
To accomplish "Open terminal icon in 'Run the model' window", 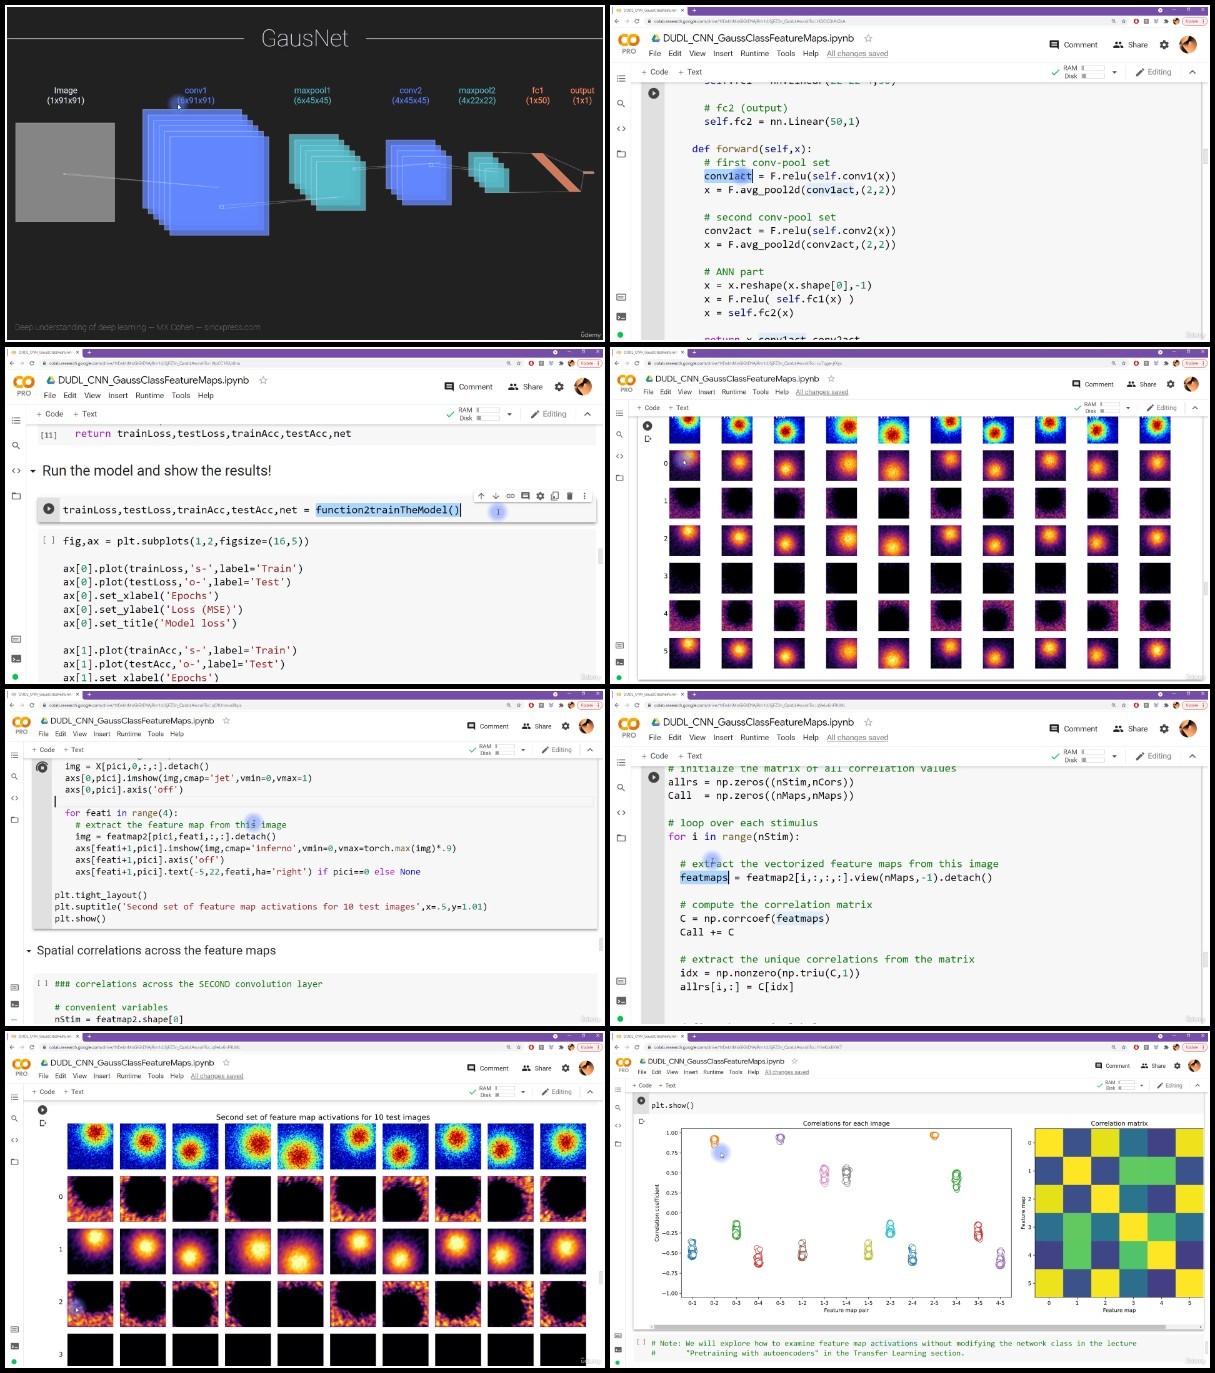I will pos(16,659).
